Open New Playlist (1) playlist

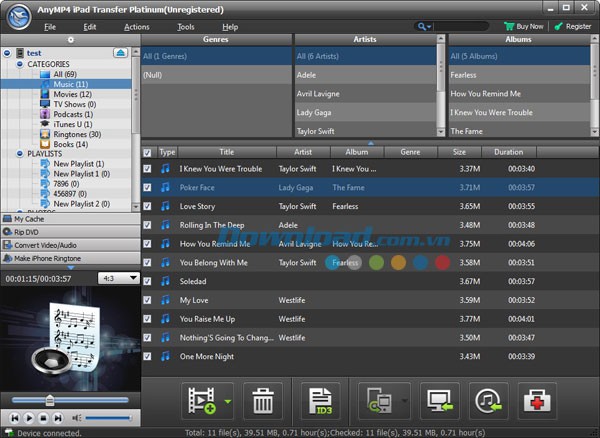tap(78, 164)
